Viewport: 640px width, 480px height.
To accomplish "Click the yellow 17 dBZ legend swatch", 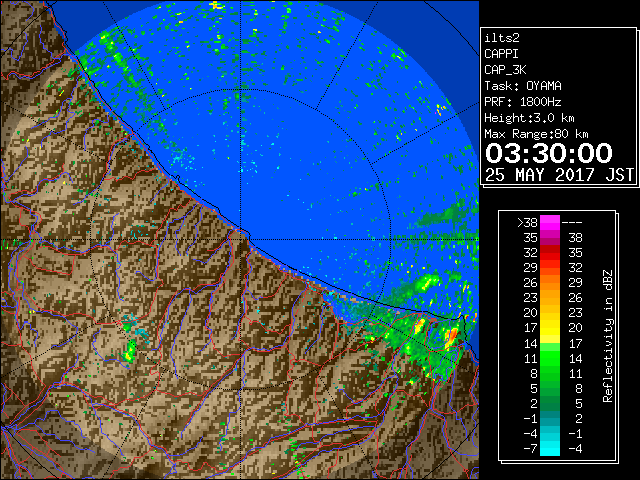I will tap(550, 328).
